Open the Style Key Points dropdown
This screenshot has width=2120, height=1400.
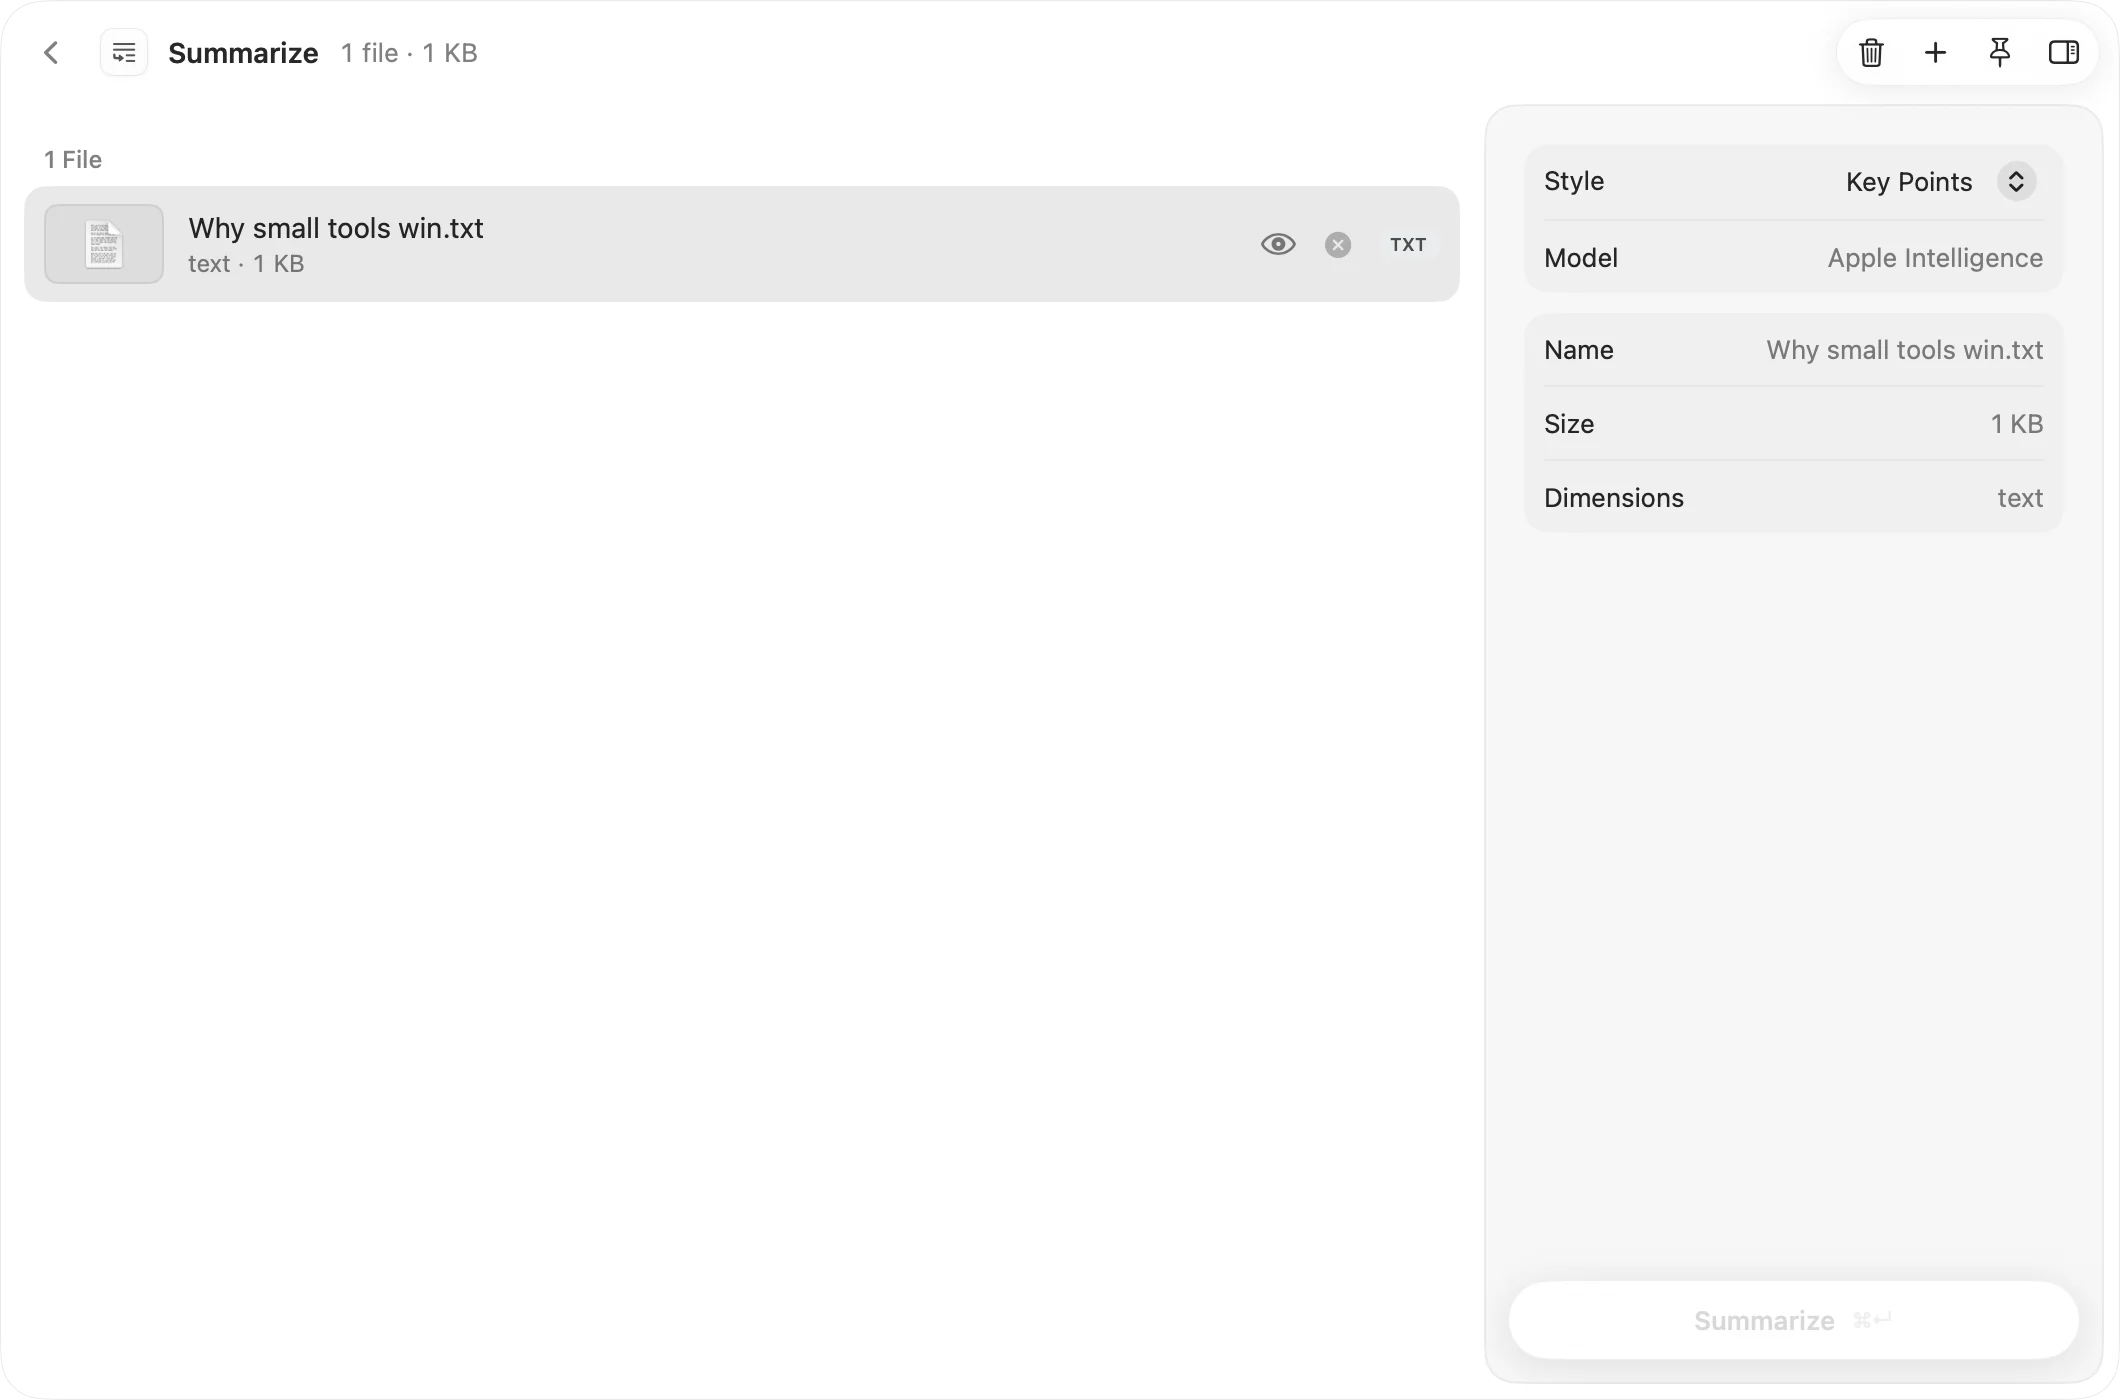[1940, 182]
